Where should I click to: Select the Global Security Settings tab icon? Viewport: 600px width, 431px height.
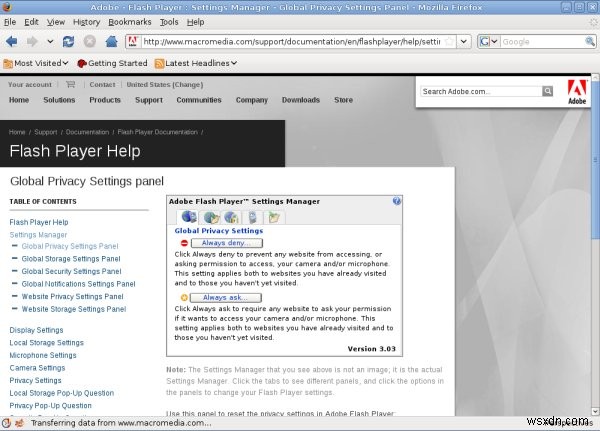click(232, 217)
